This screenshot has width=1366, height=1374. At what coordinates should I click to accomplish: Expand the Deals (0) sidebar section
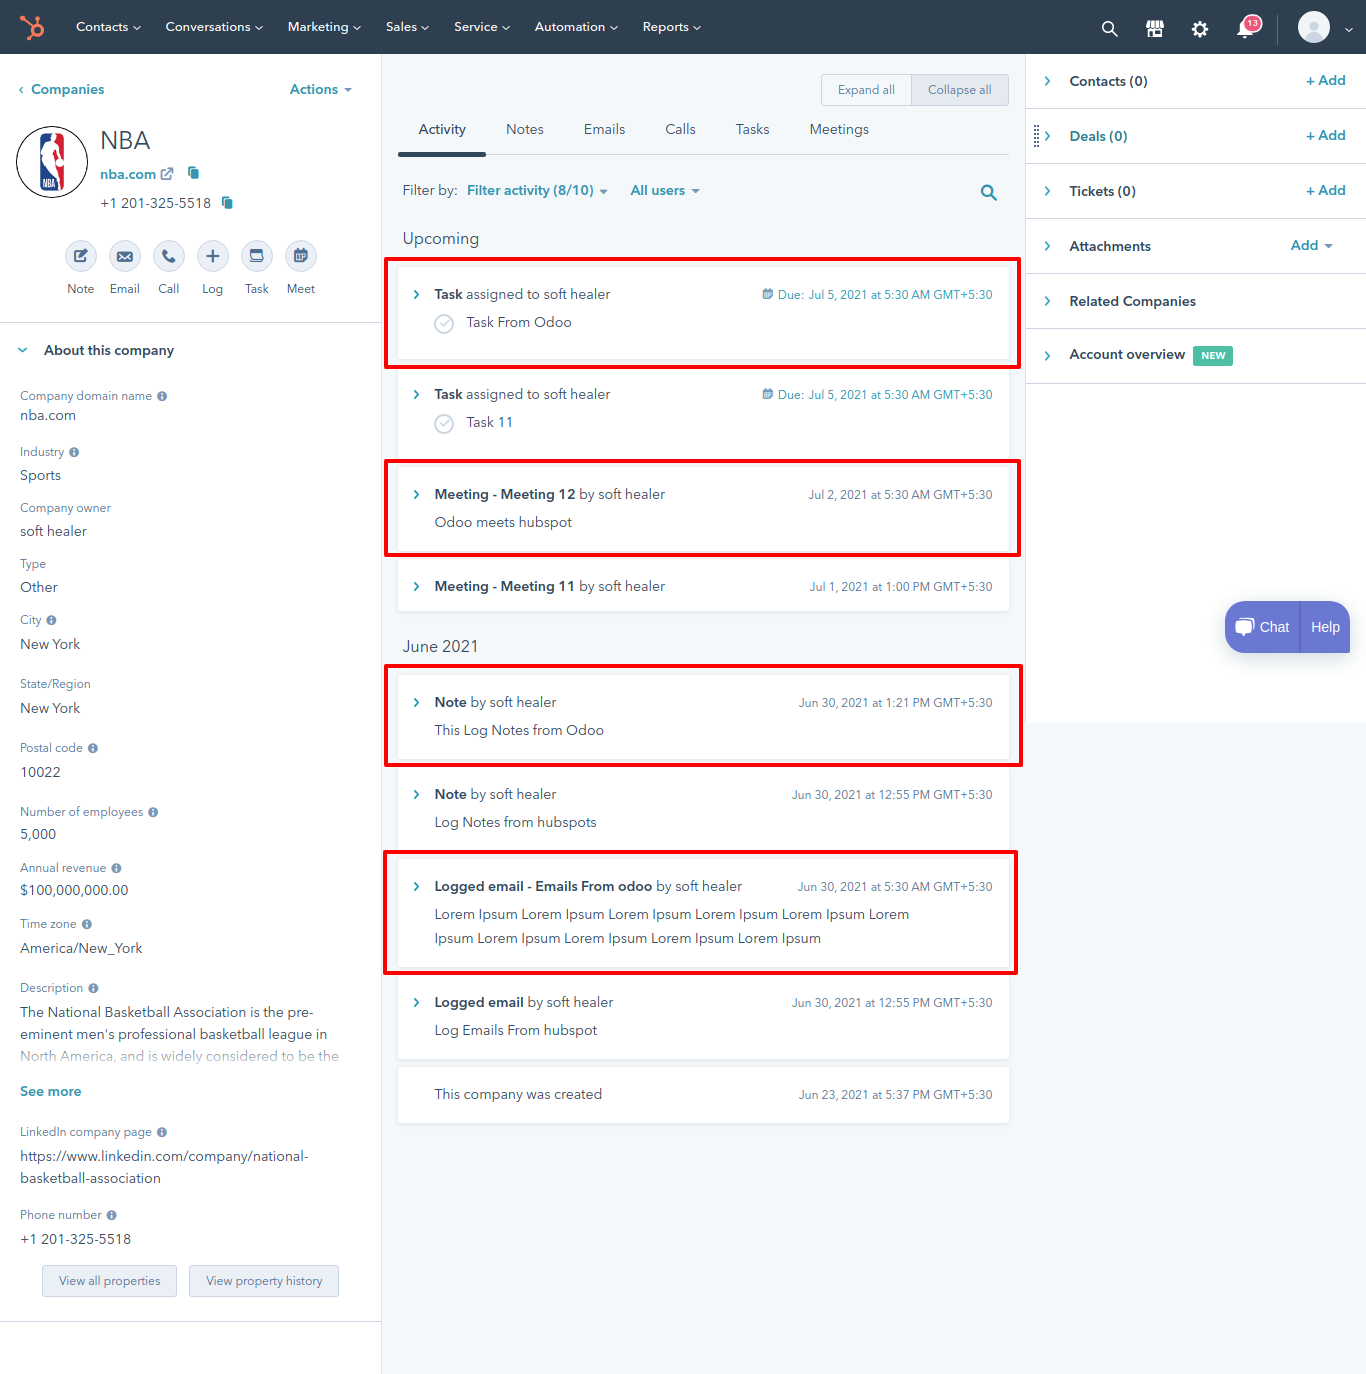(x=1047, y=137)
